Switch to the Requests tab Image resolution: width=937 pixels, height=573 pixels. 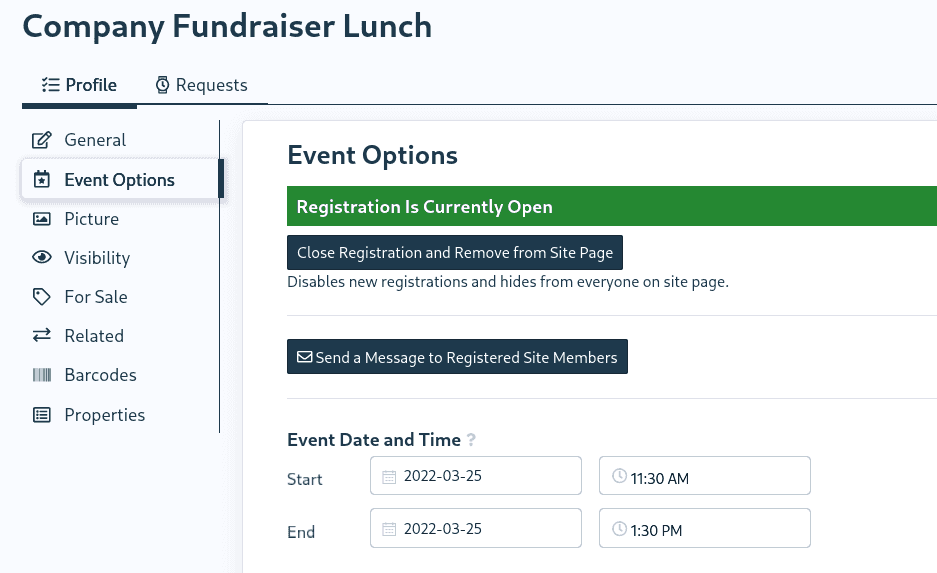tap(201, 85)
